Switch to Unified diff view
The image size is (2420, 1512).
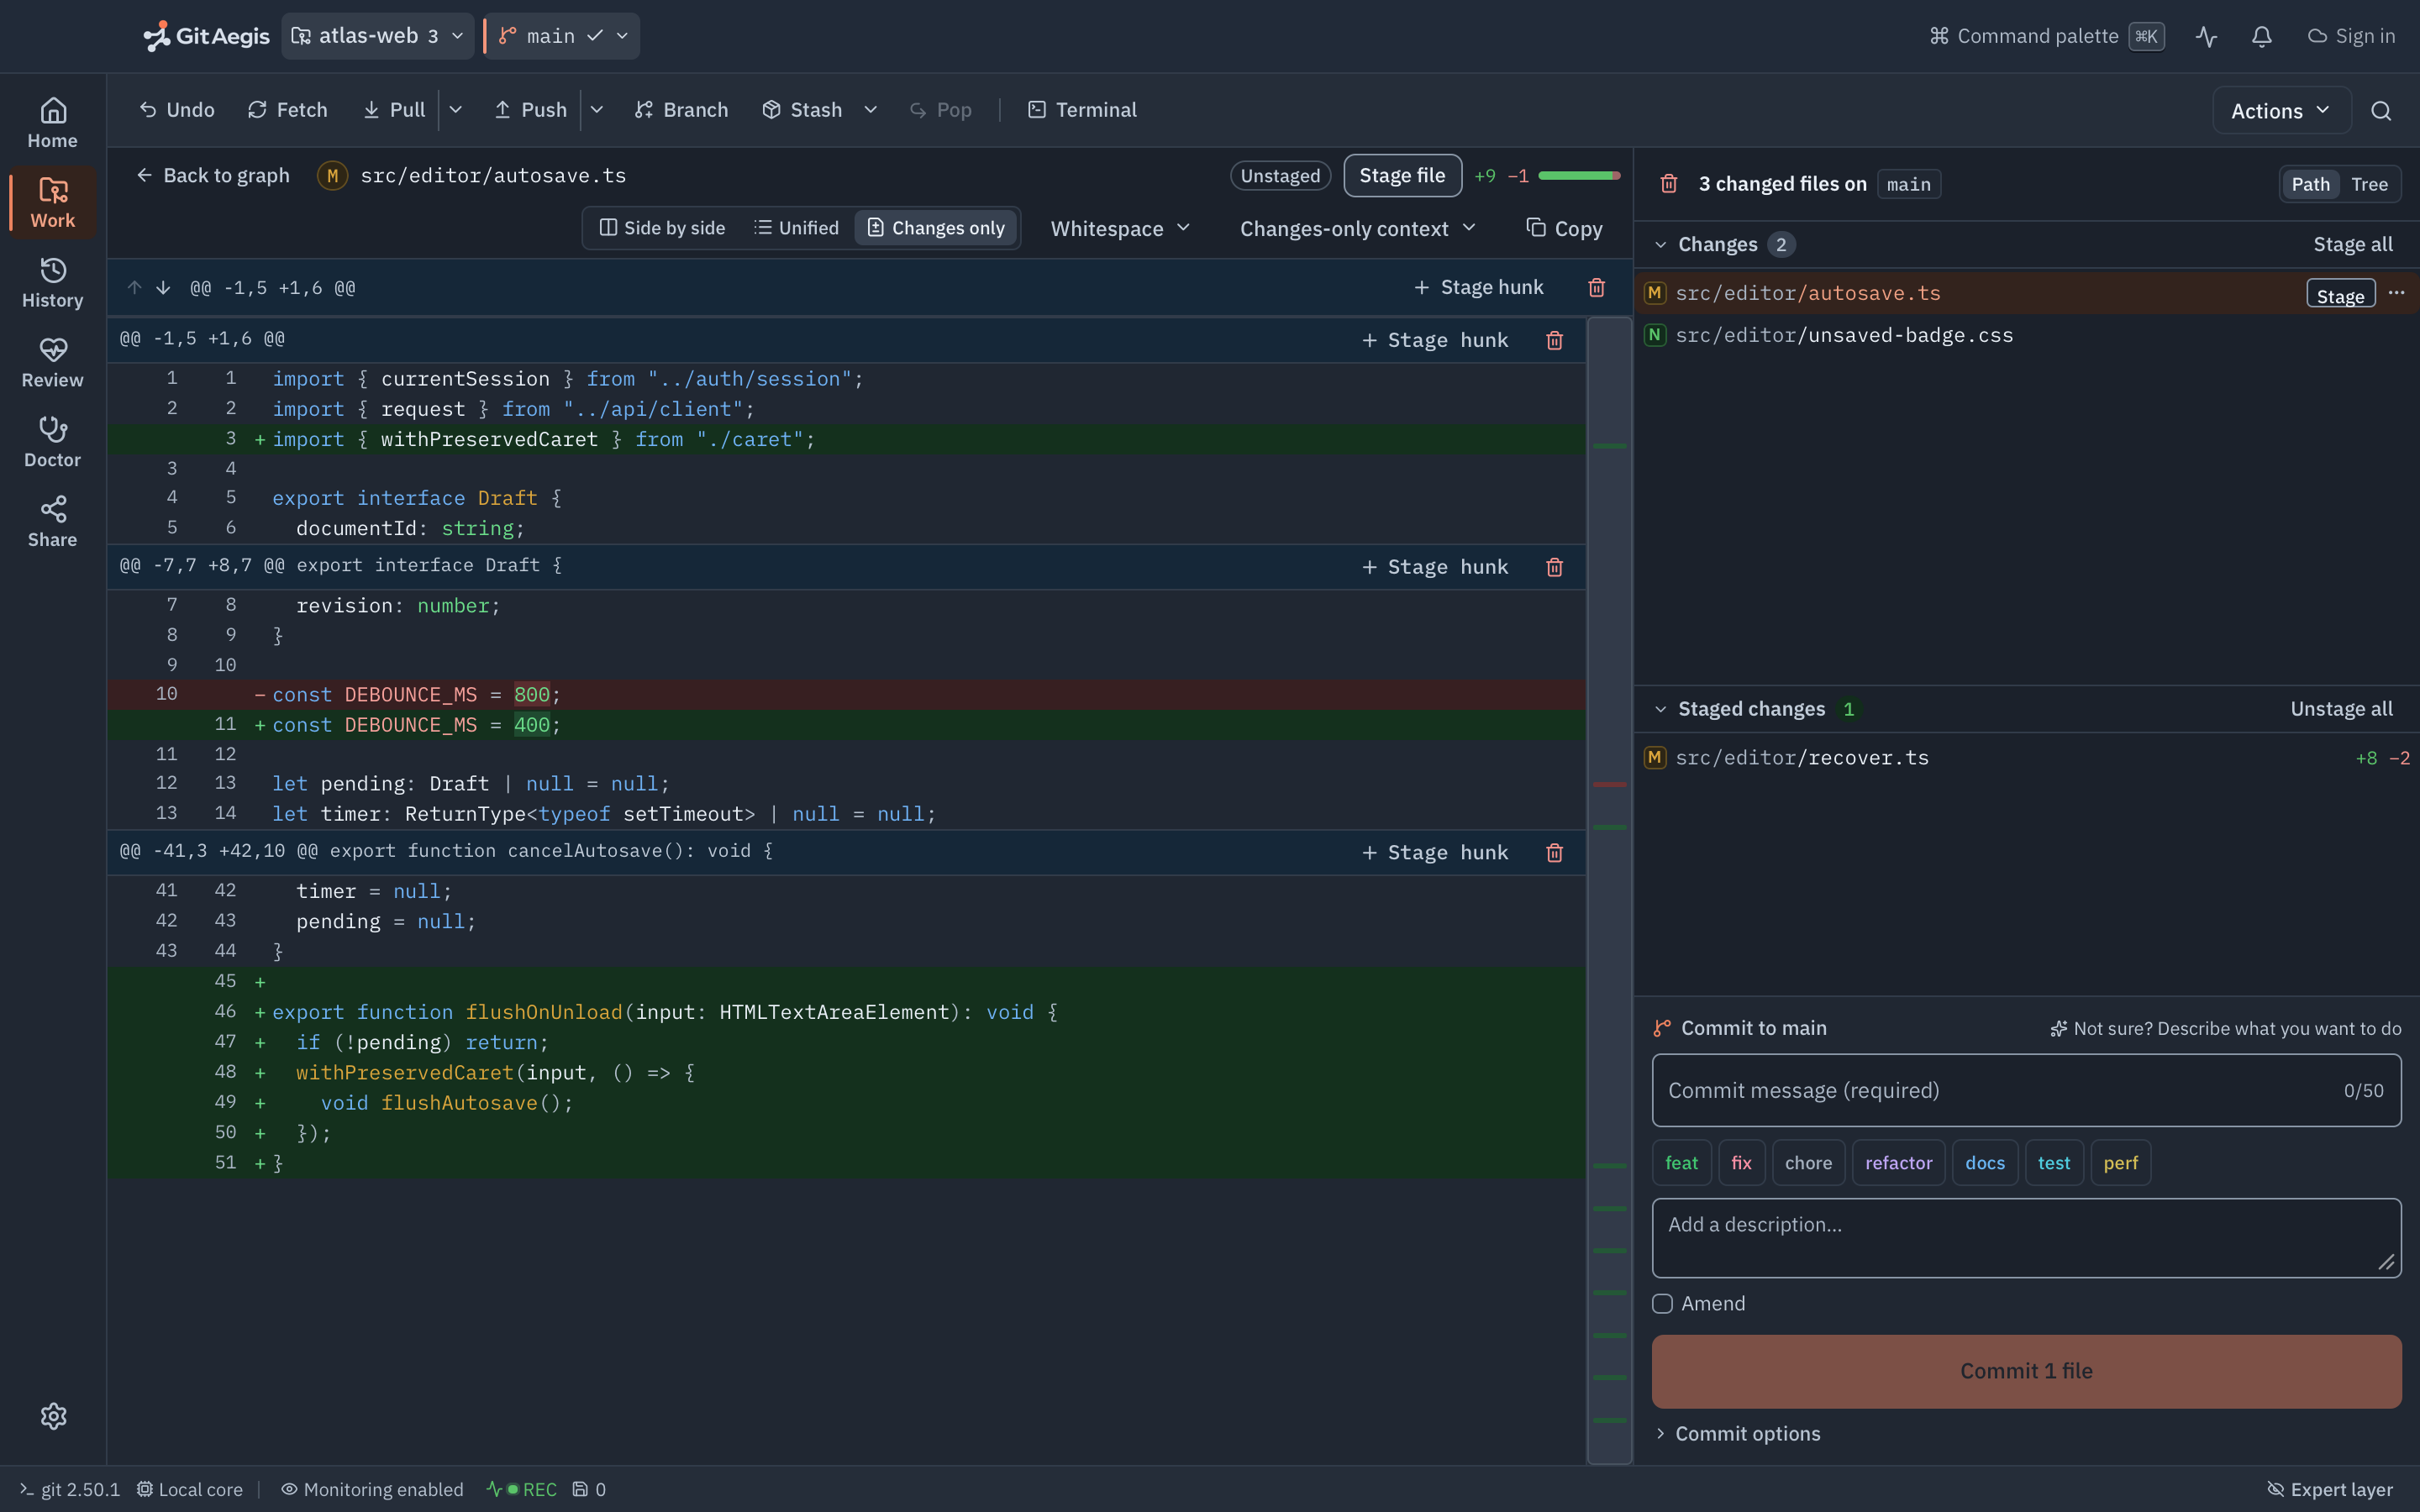coord(796,228)
